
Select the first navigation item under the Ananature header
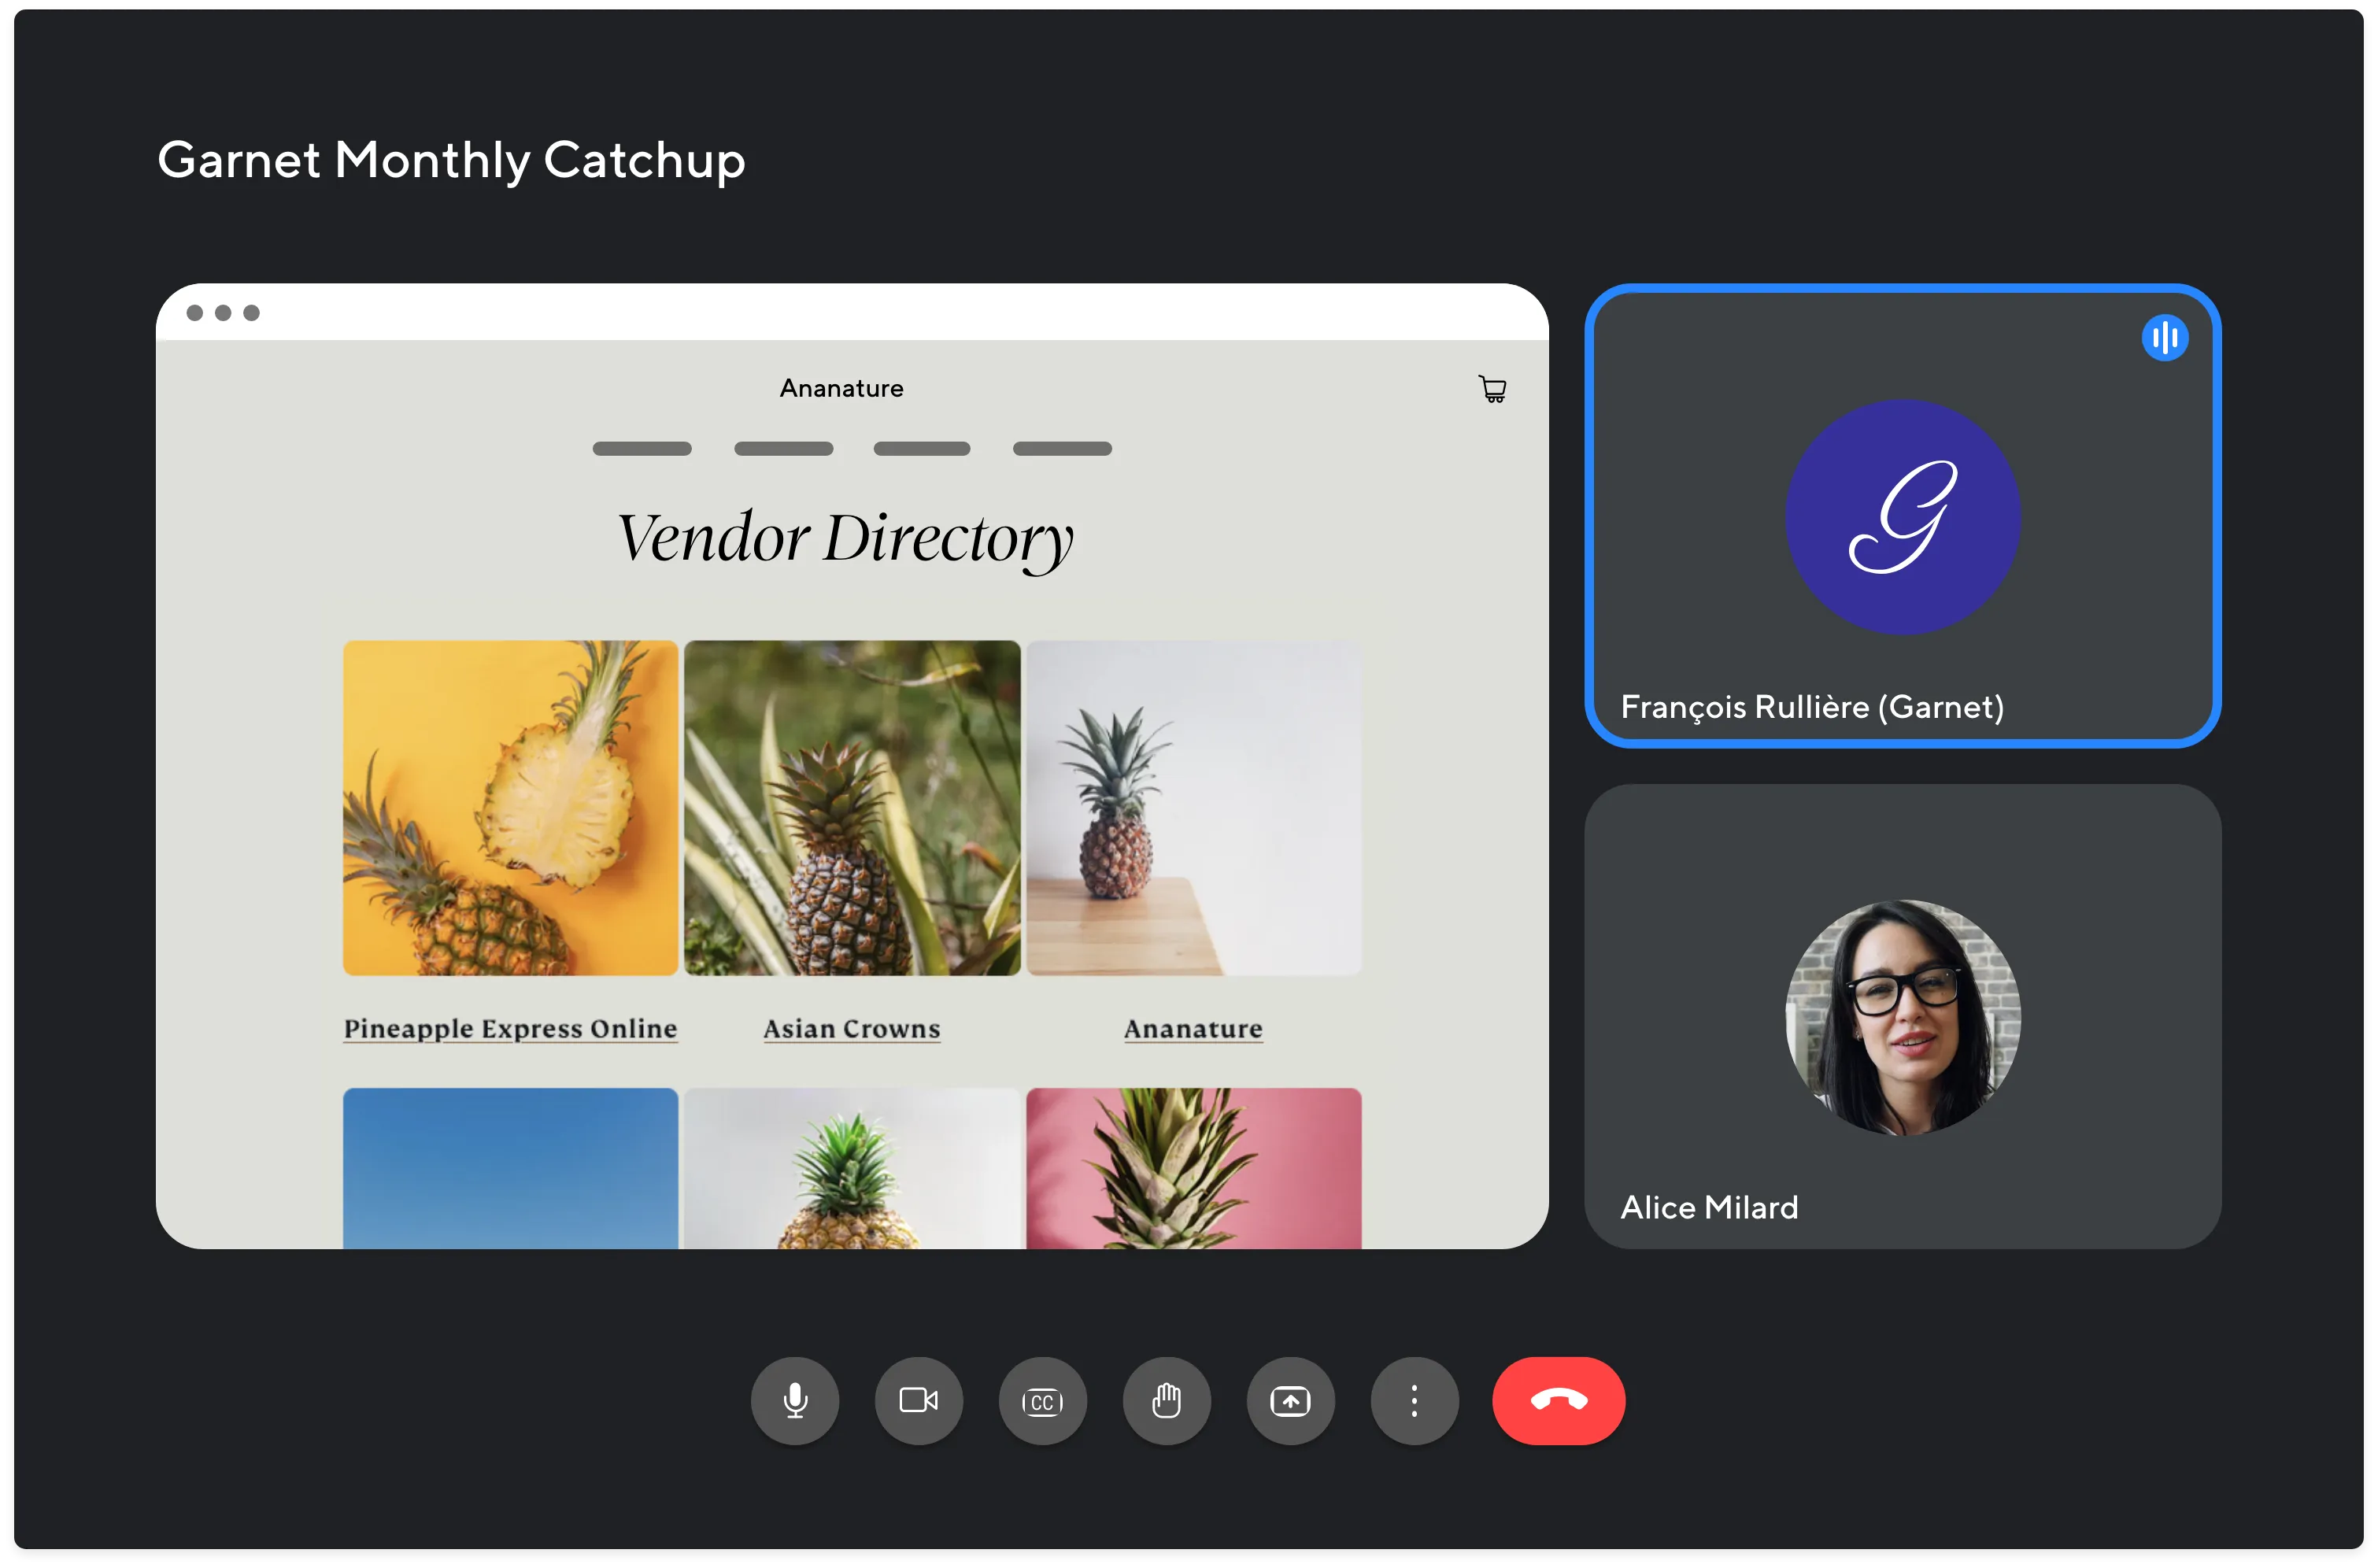(x=643, y=448)
